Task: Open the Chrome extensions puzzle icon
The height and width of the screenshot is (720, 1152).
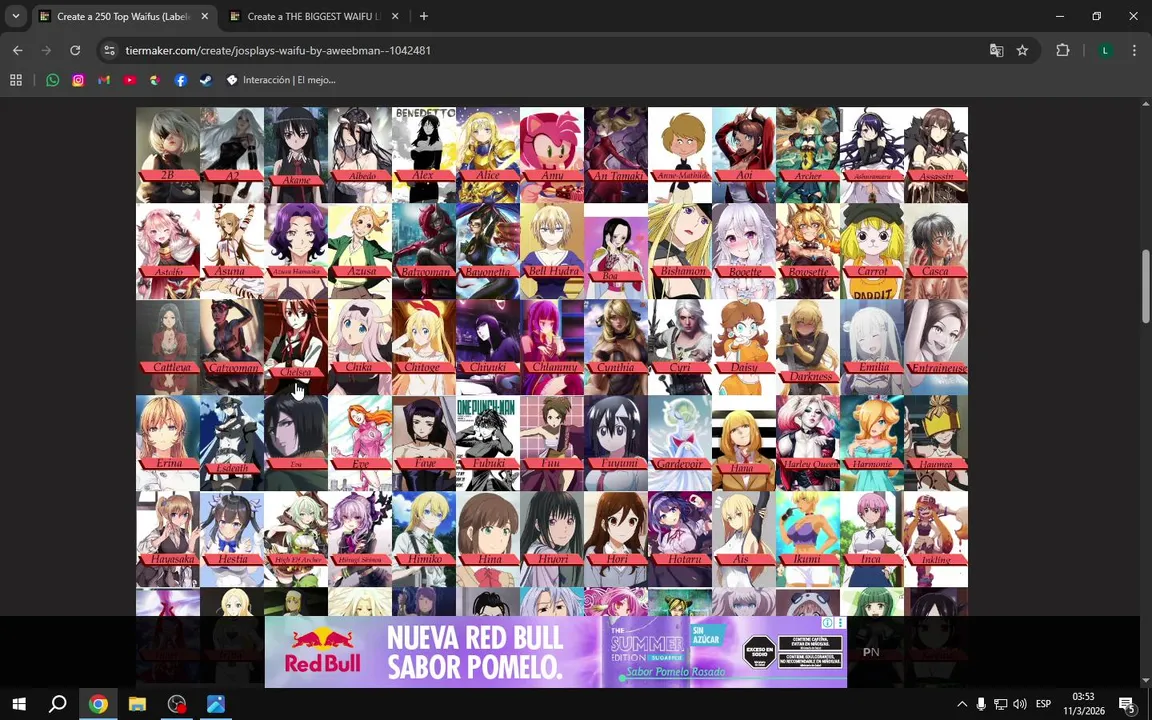Action: pyautogui.click(x=1062, y=51)
